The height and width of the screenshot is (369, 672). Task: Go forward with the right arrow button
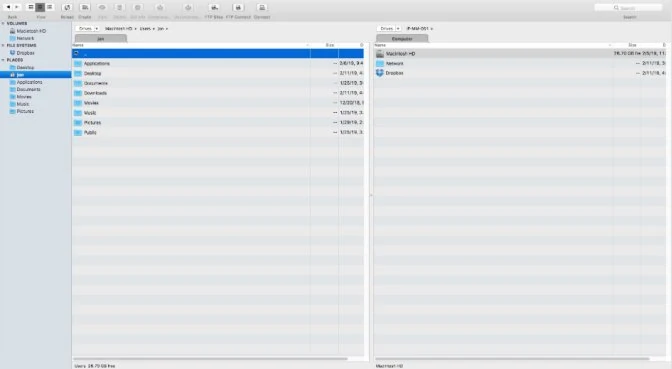[x=17, y=7]
